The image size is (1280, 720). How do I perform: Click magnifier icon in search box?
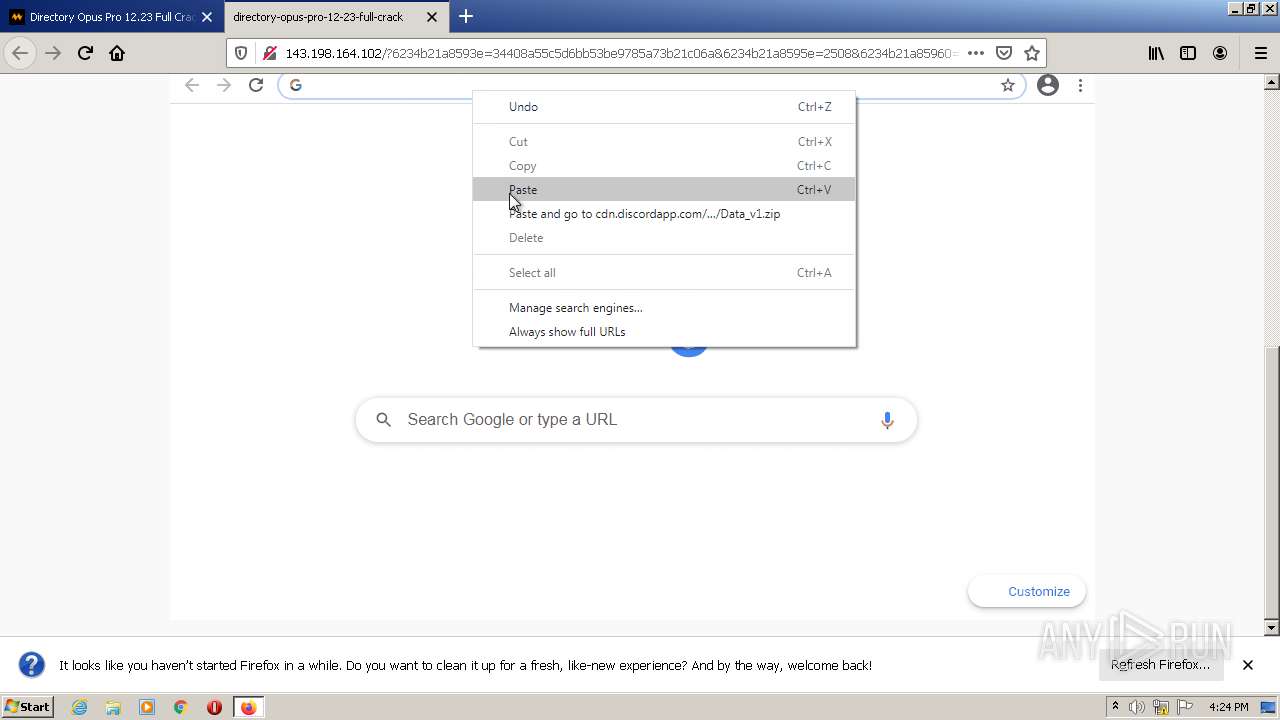[x=383, y=420]
